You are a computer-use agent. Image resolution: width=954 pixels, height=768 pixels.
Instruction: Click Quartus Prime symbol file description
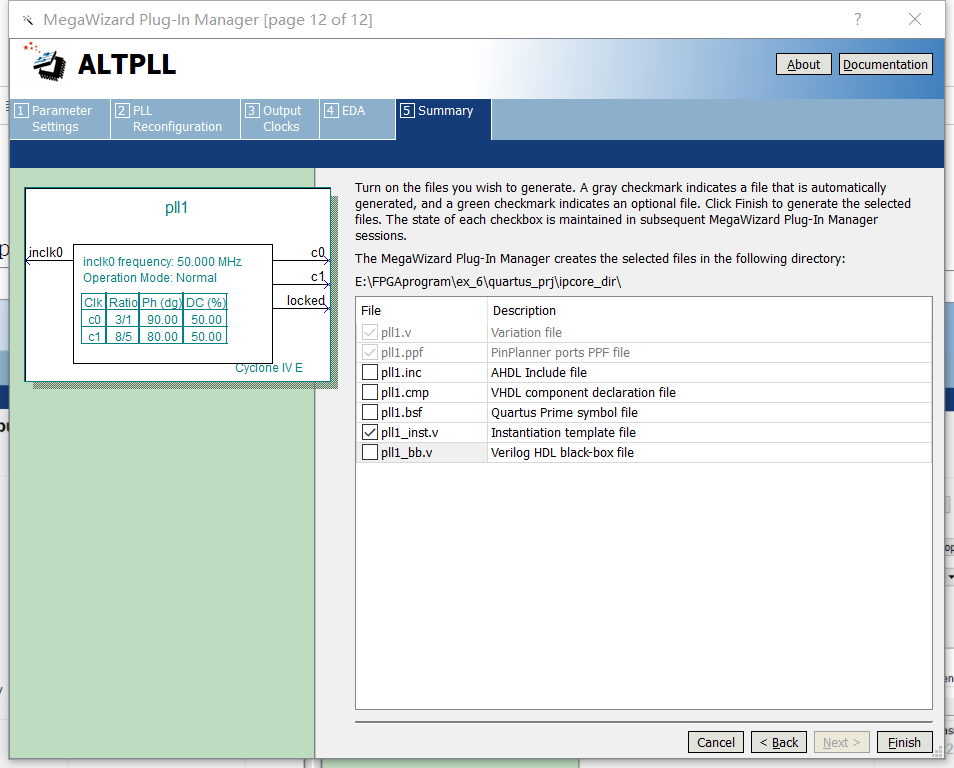pos(565,413)
